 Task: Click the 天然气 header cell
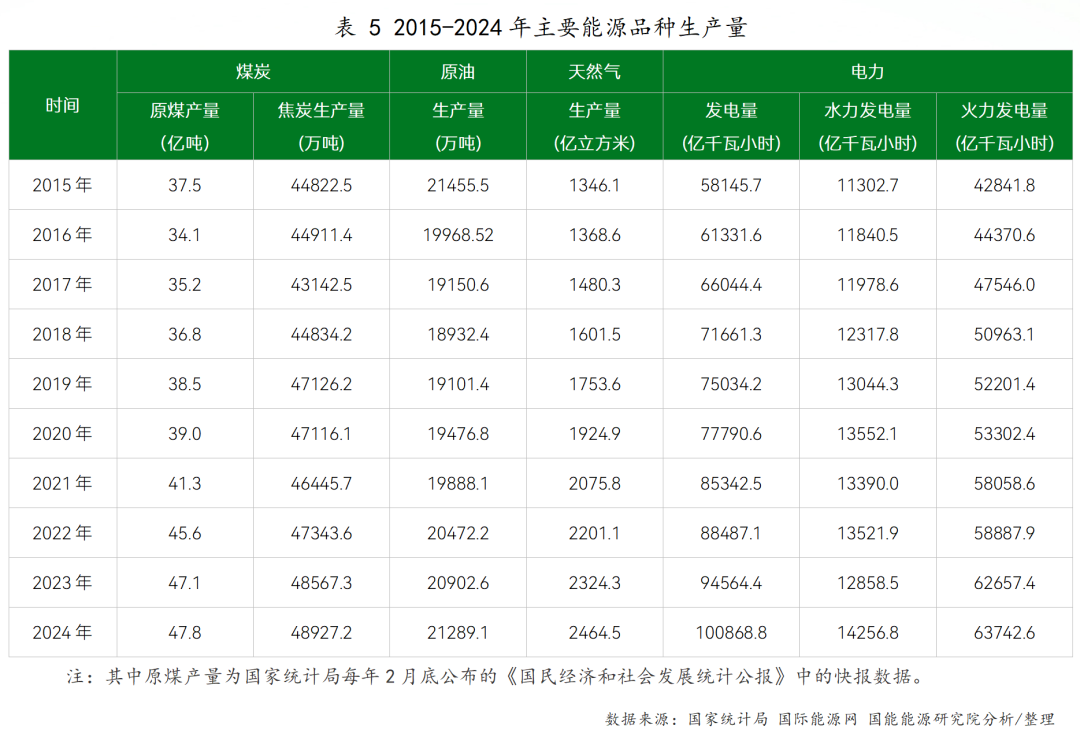594,72
